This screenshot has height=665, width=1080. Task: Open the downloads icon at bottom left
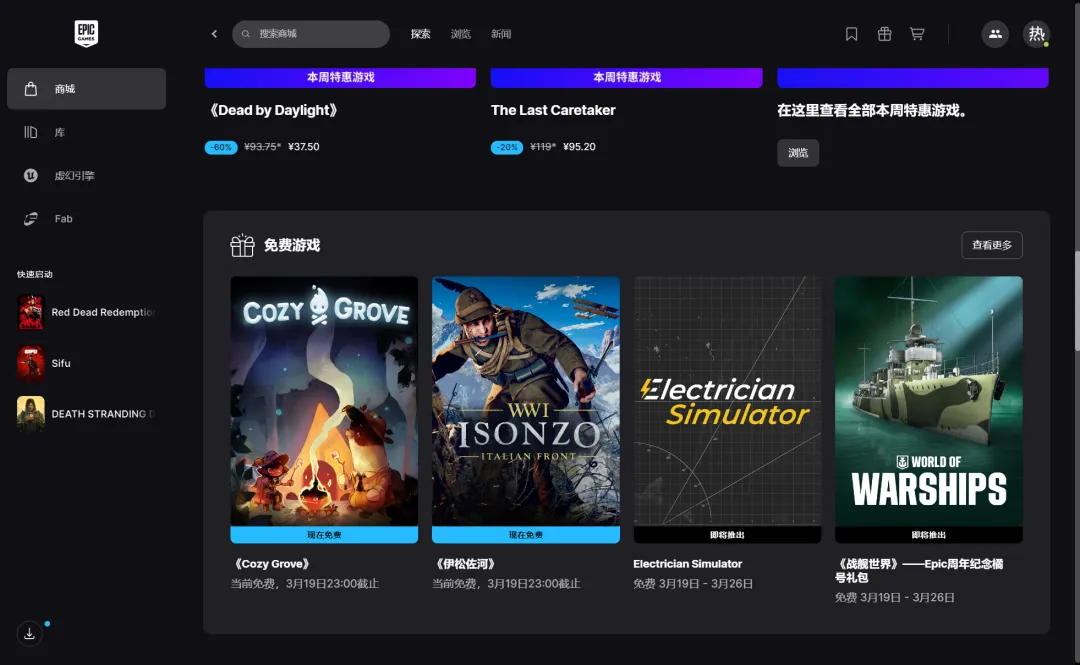click(x=30, y=633)
